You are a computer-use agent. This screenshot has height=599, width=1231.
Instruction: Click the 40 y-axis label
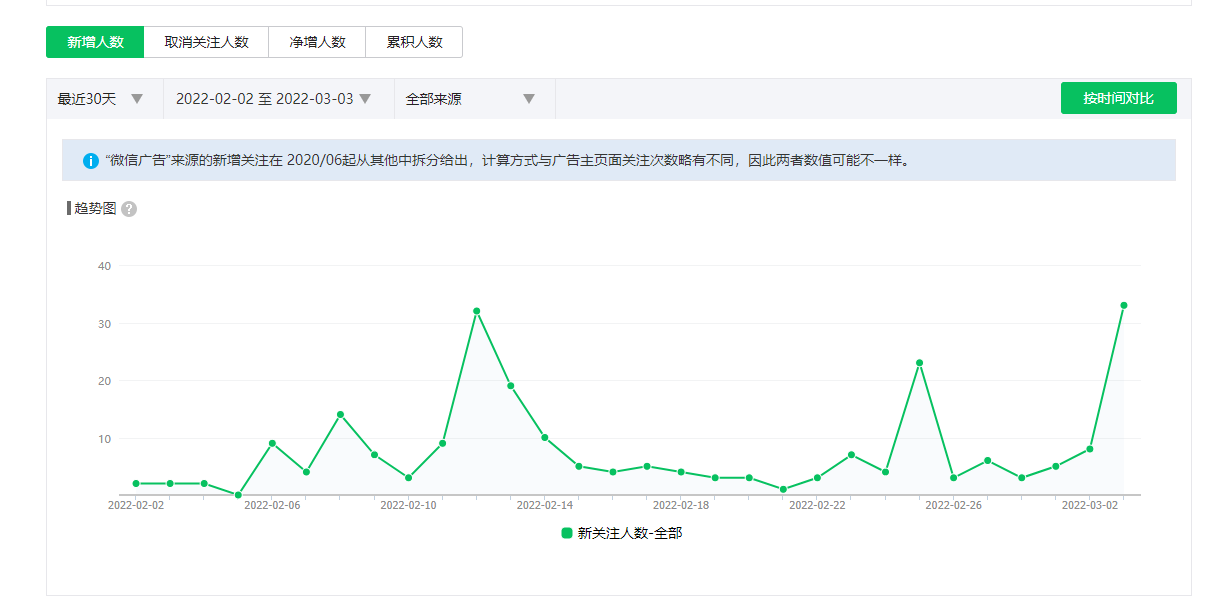(104, 266)
